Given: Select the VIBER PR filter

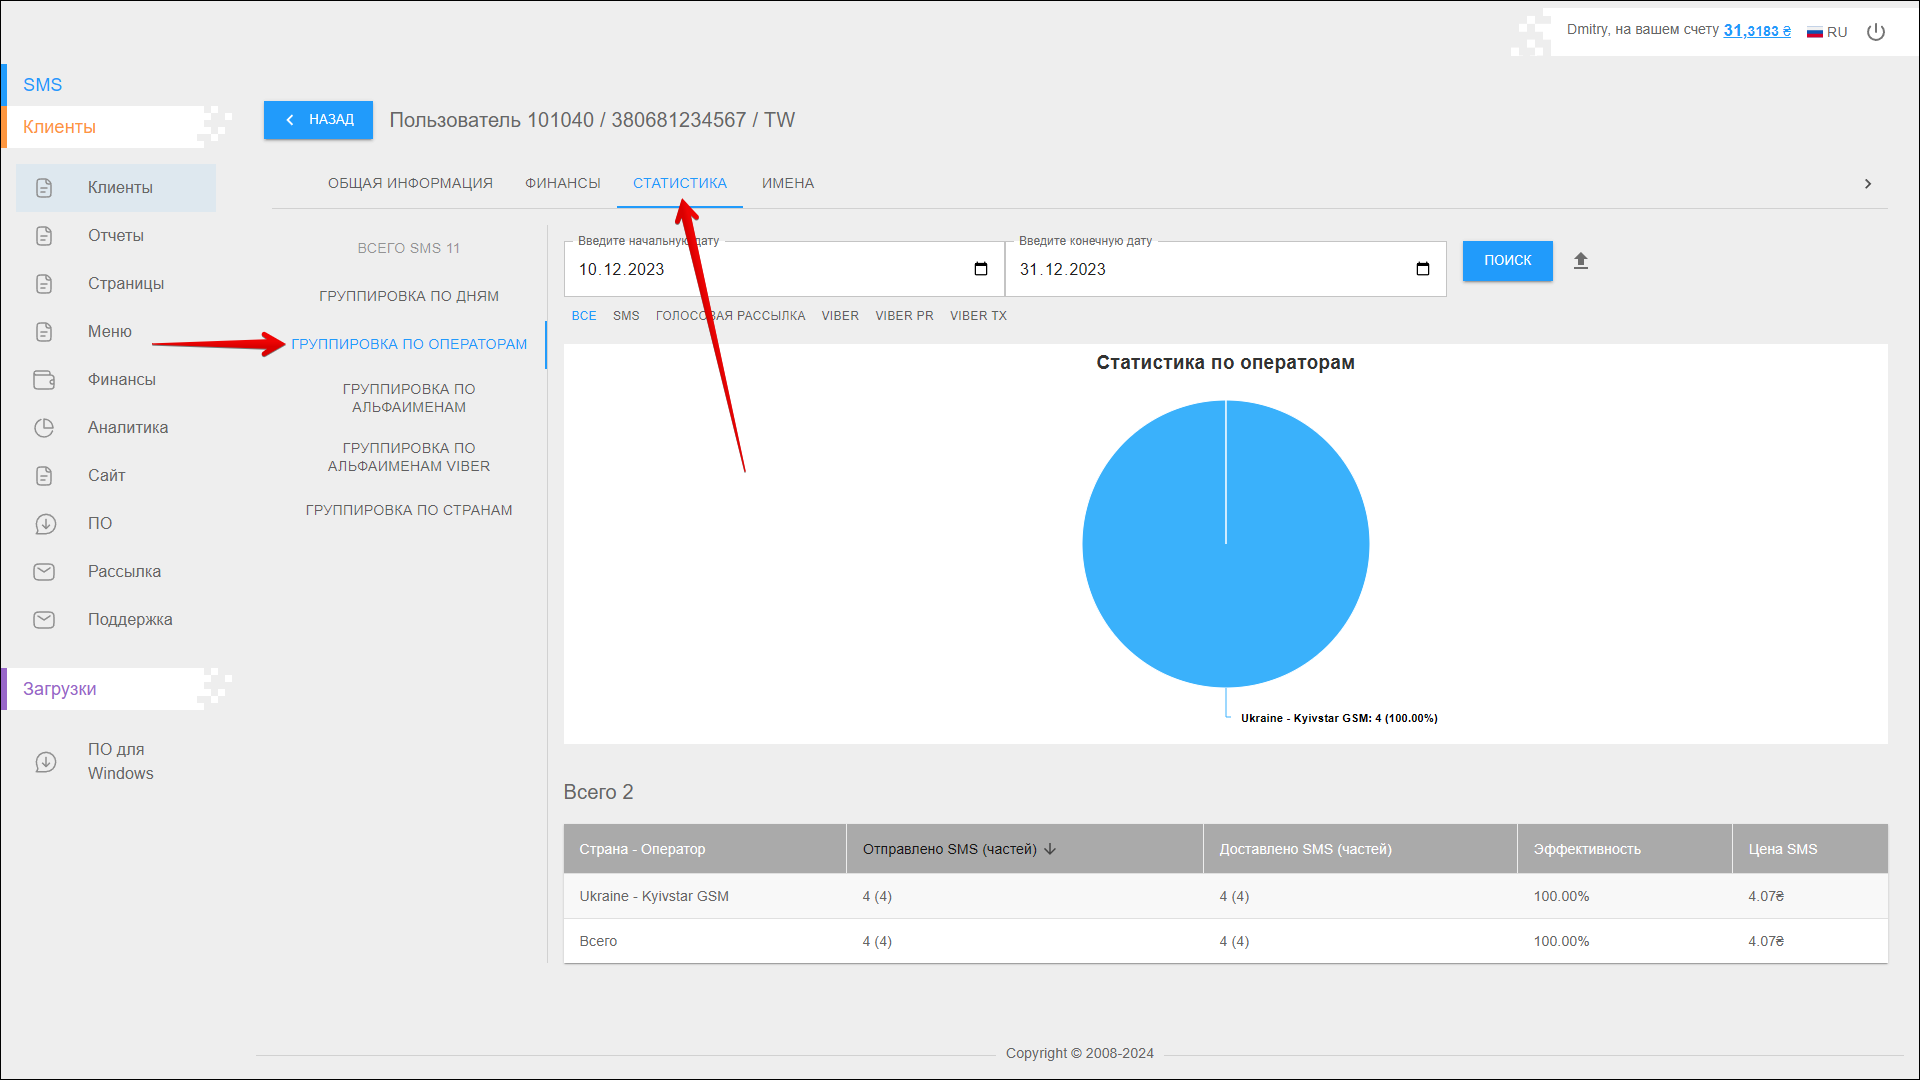Looking at the screenshot, I should click(904, 316).
